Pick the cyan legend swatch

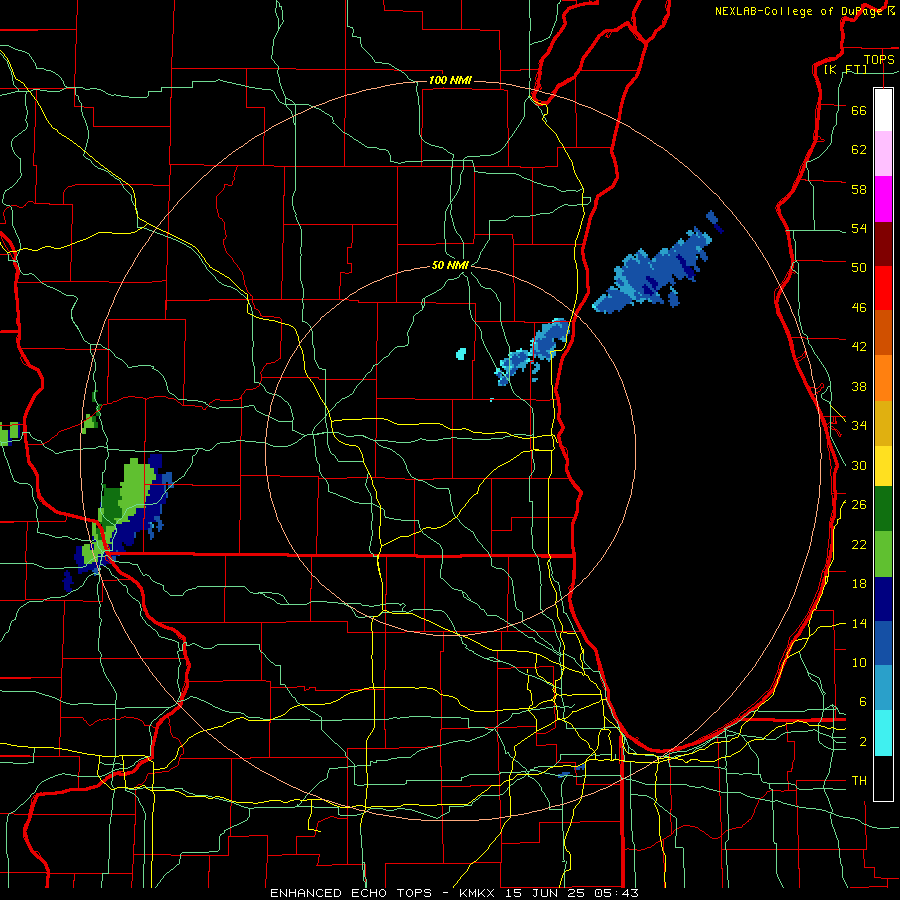[x=883, y=733]
